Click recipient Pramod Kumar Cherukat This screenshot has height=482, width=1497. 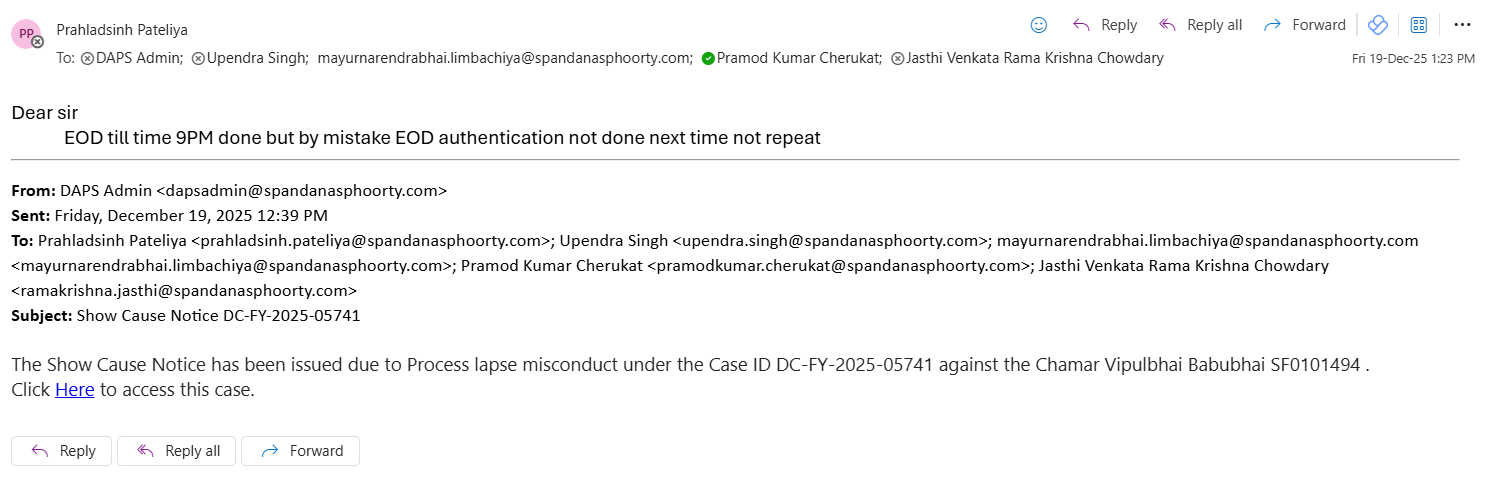(x=799, y=58)
